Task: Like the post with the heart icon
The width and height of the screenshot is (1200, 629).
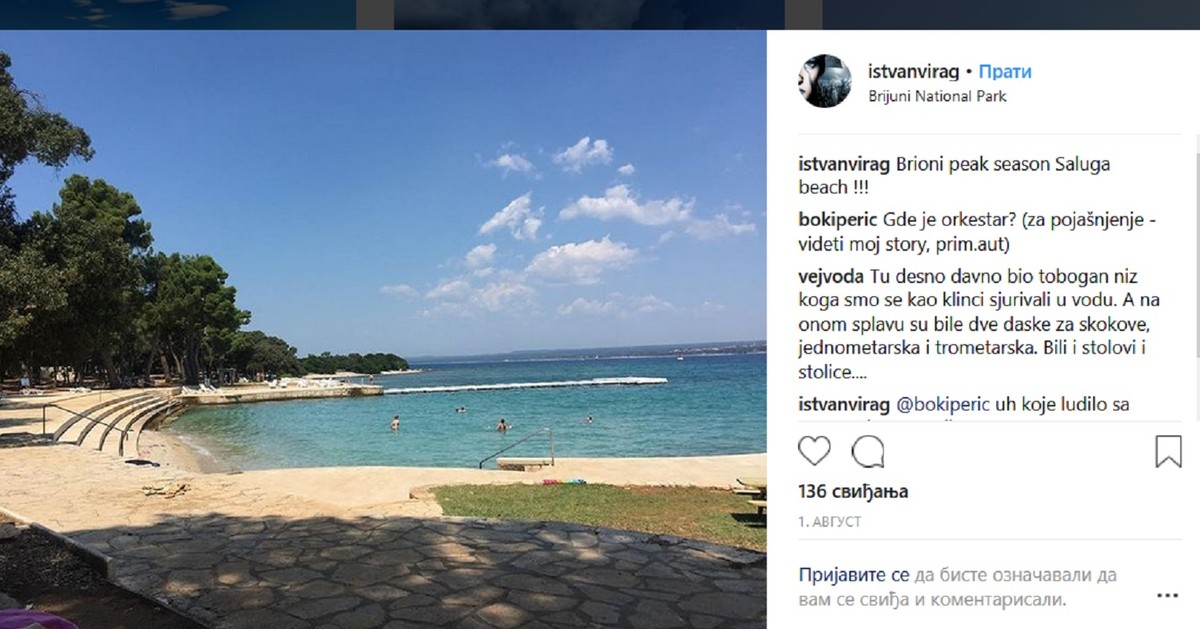Action: click(815, 452)
